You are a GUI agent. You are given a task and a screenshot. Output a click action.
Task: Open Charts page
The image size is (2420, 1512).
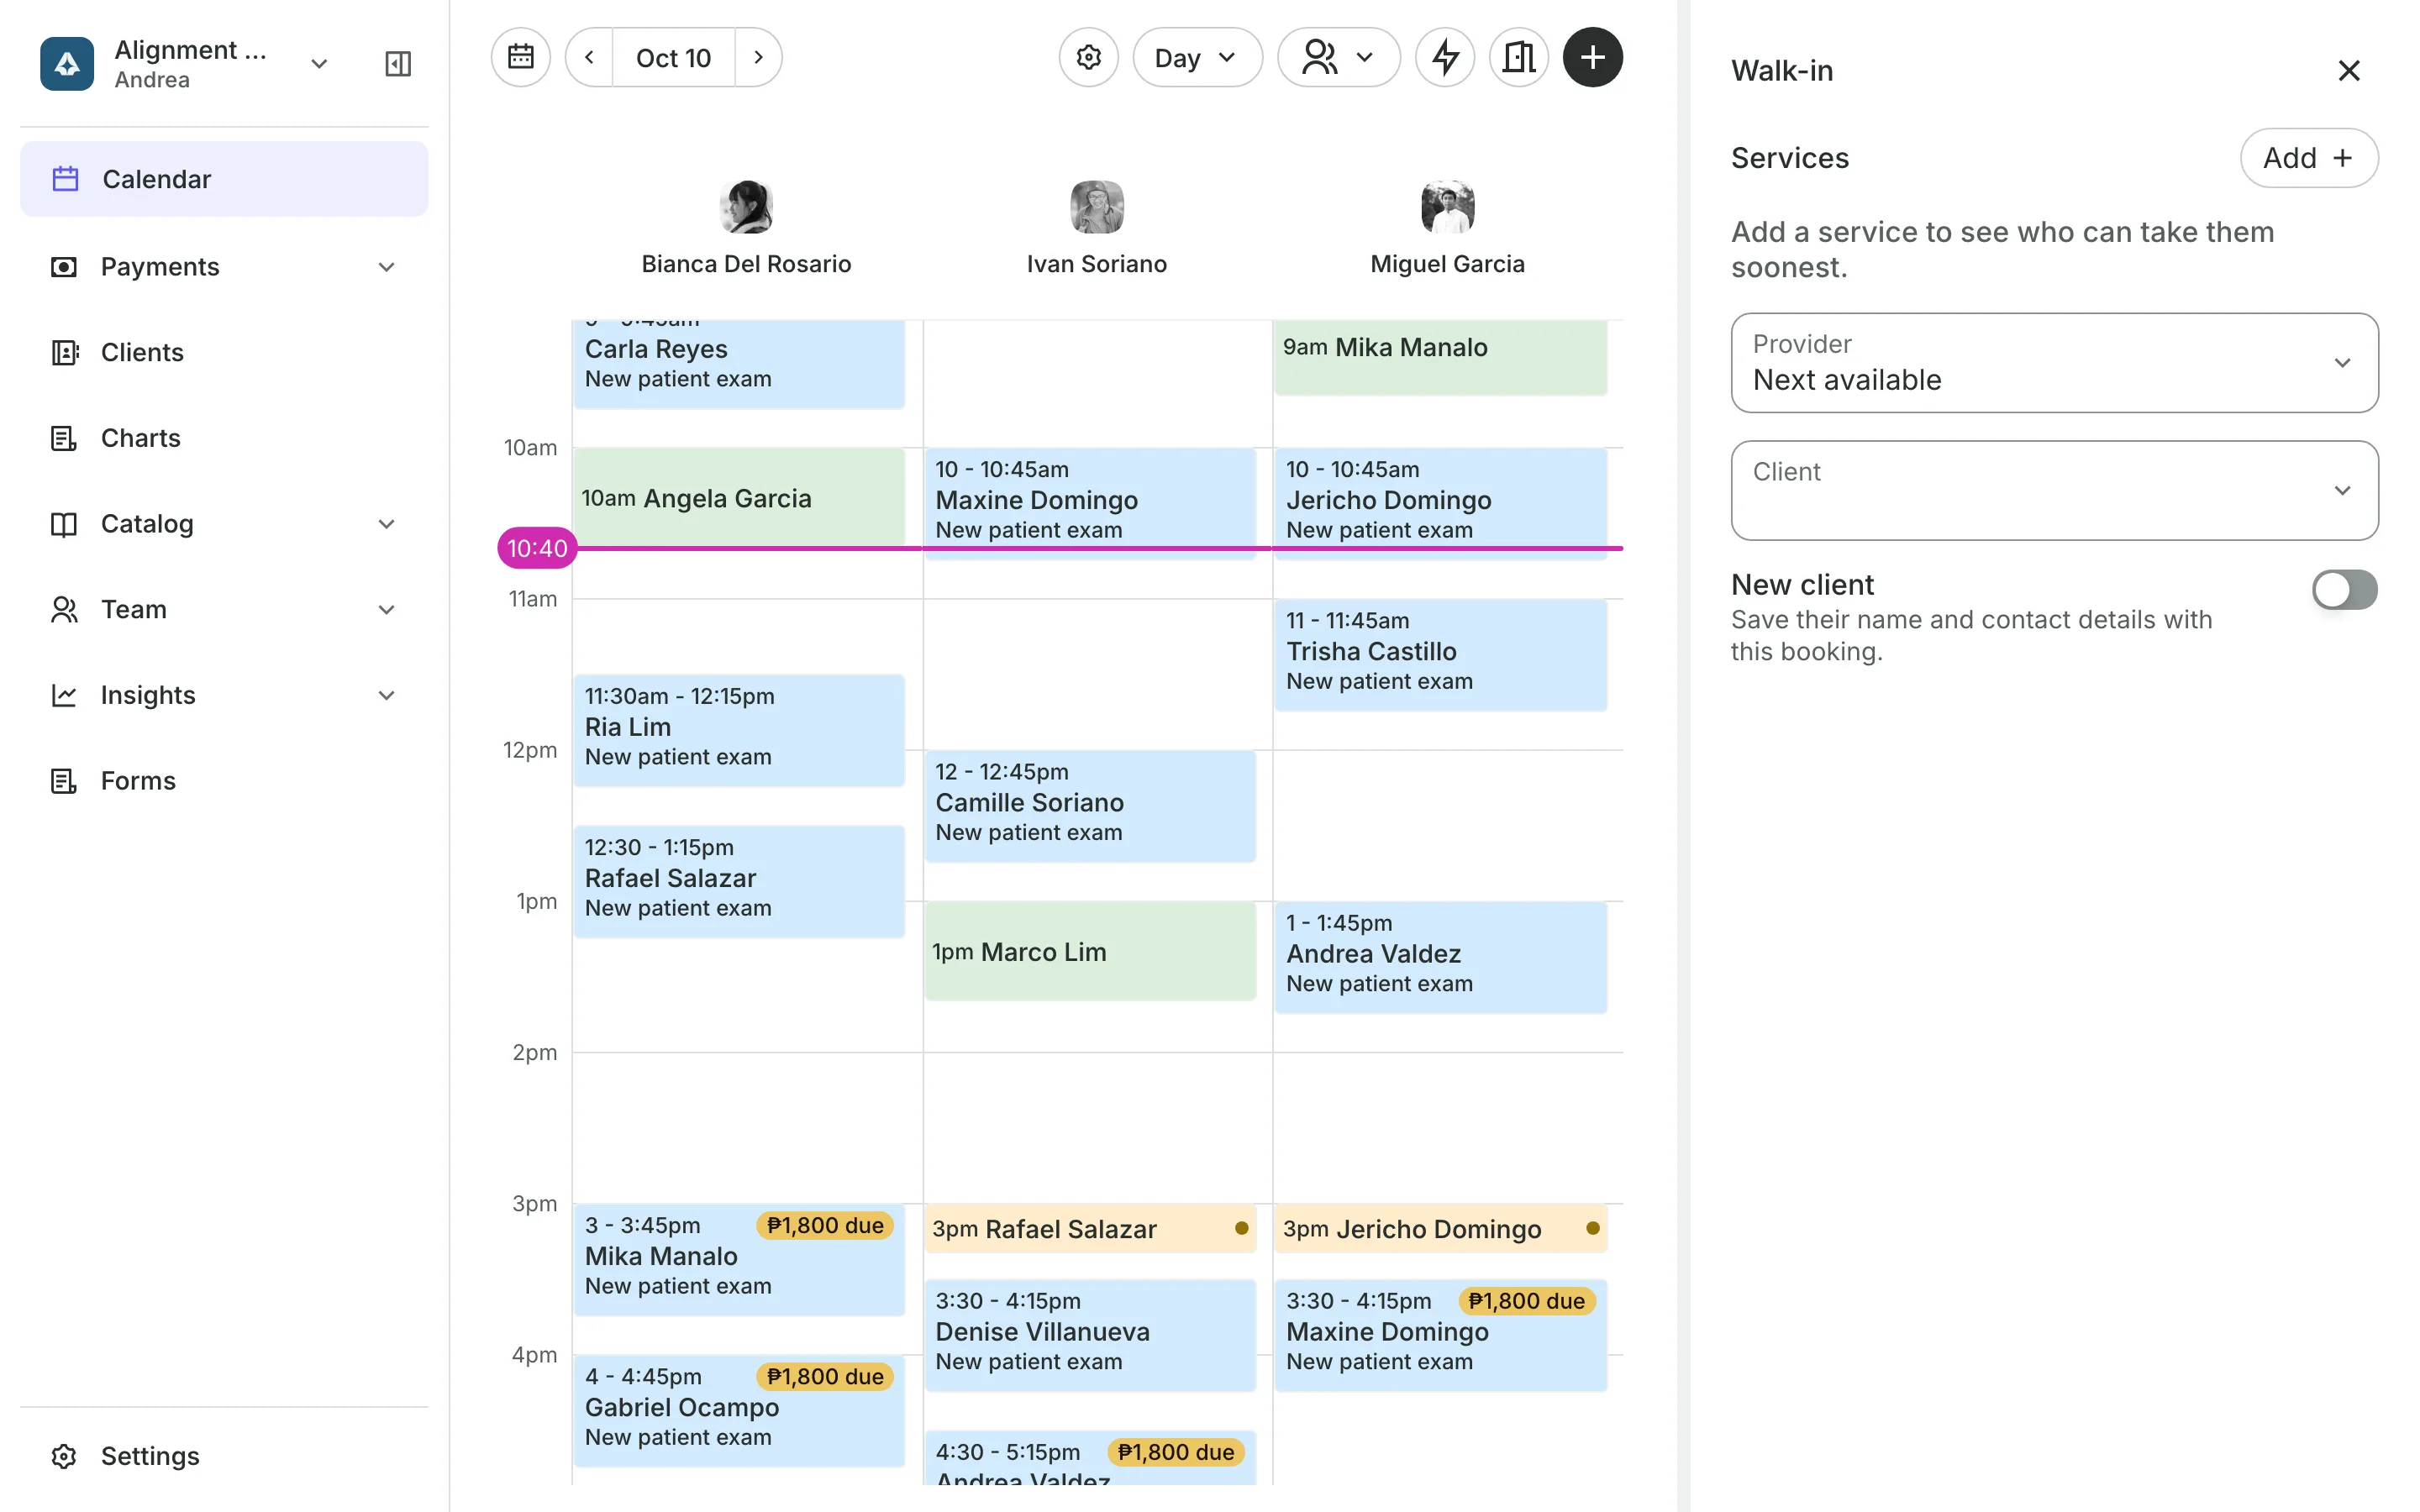click(x=224, y=438)
